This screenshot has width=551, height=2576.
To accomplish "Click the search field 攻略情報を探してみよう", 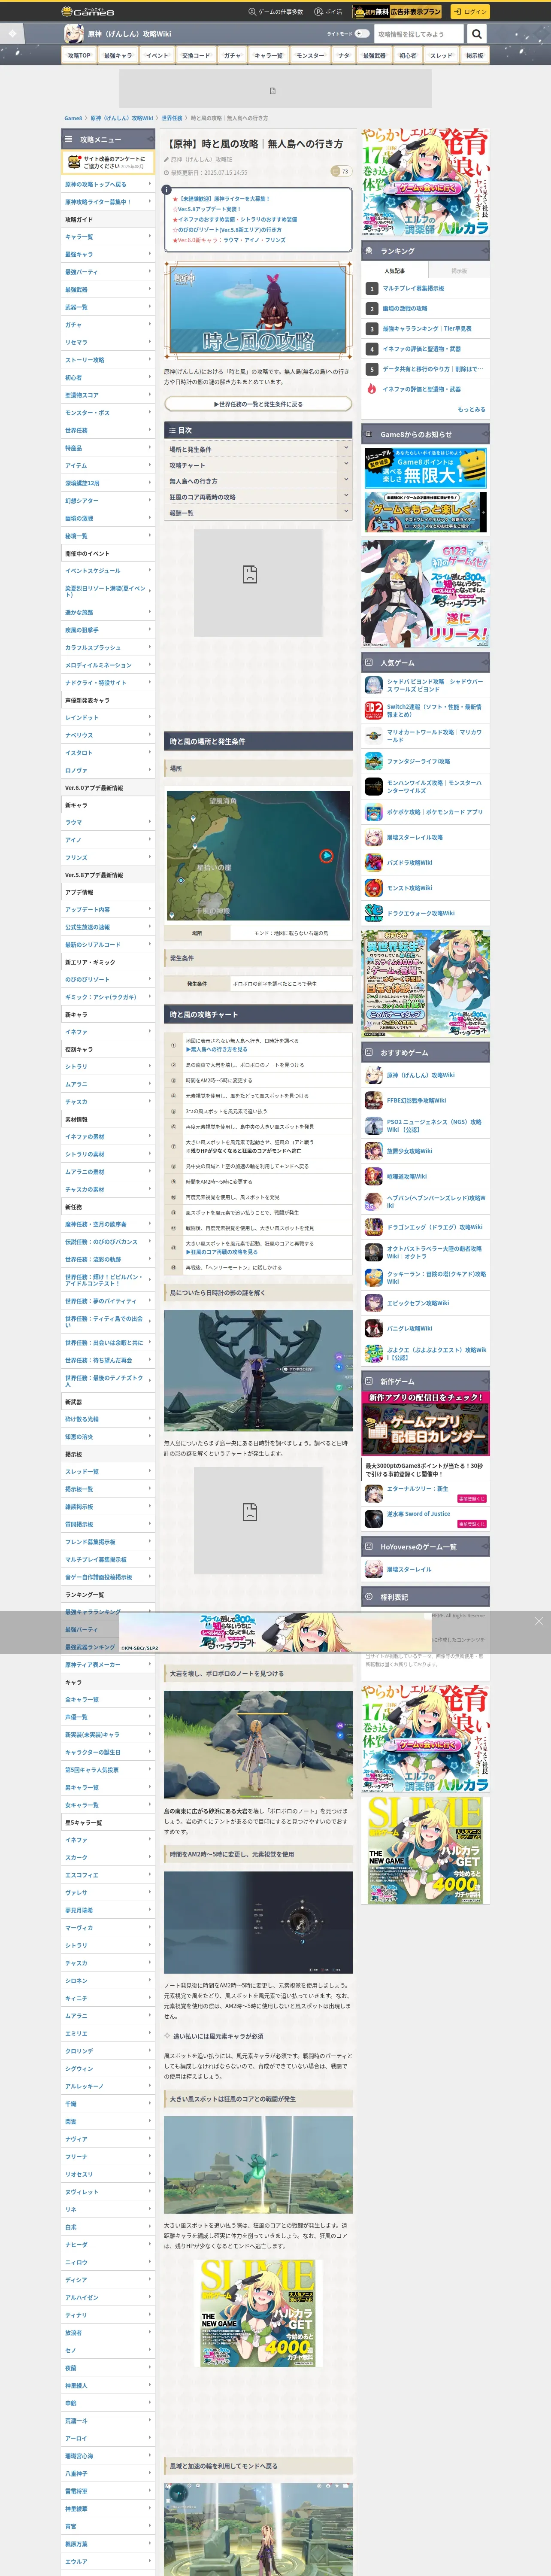I will (x=419, y=34).
